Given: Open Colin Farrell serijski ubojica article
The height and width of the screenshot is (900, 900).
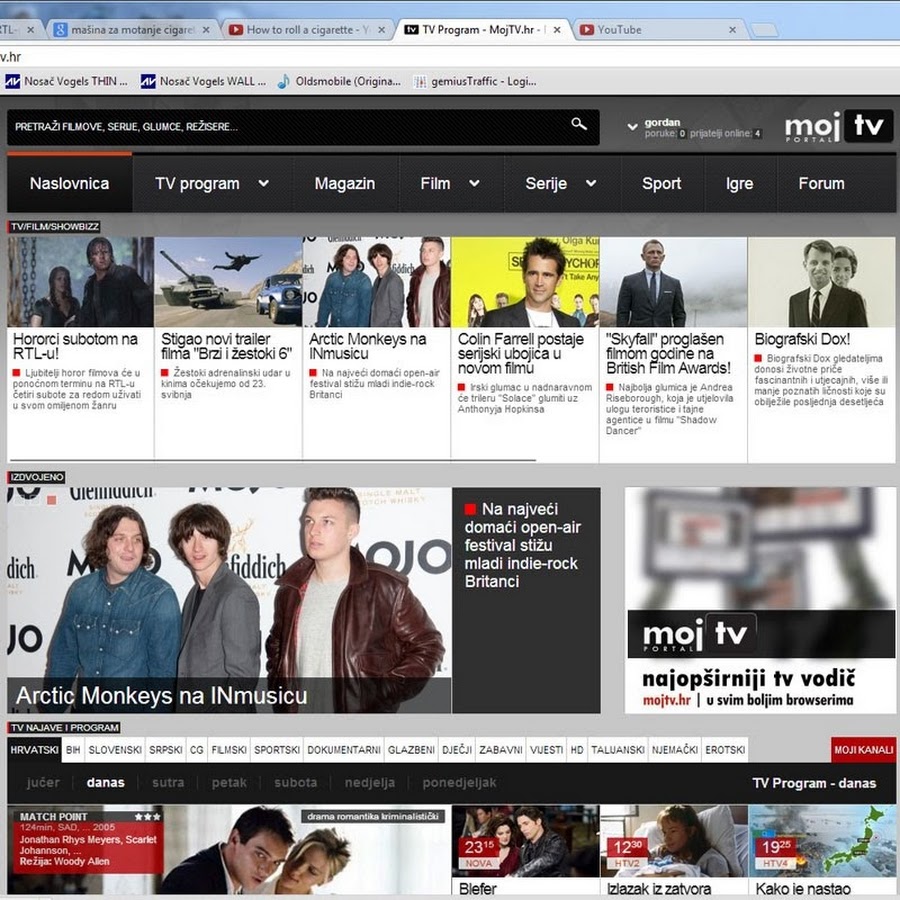Looking at the screenshot, I should pyautogui.click(x=521, y=354).
